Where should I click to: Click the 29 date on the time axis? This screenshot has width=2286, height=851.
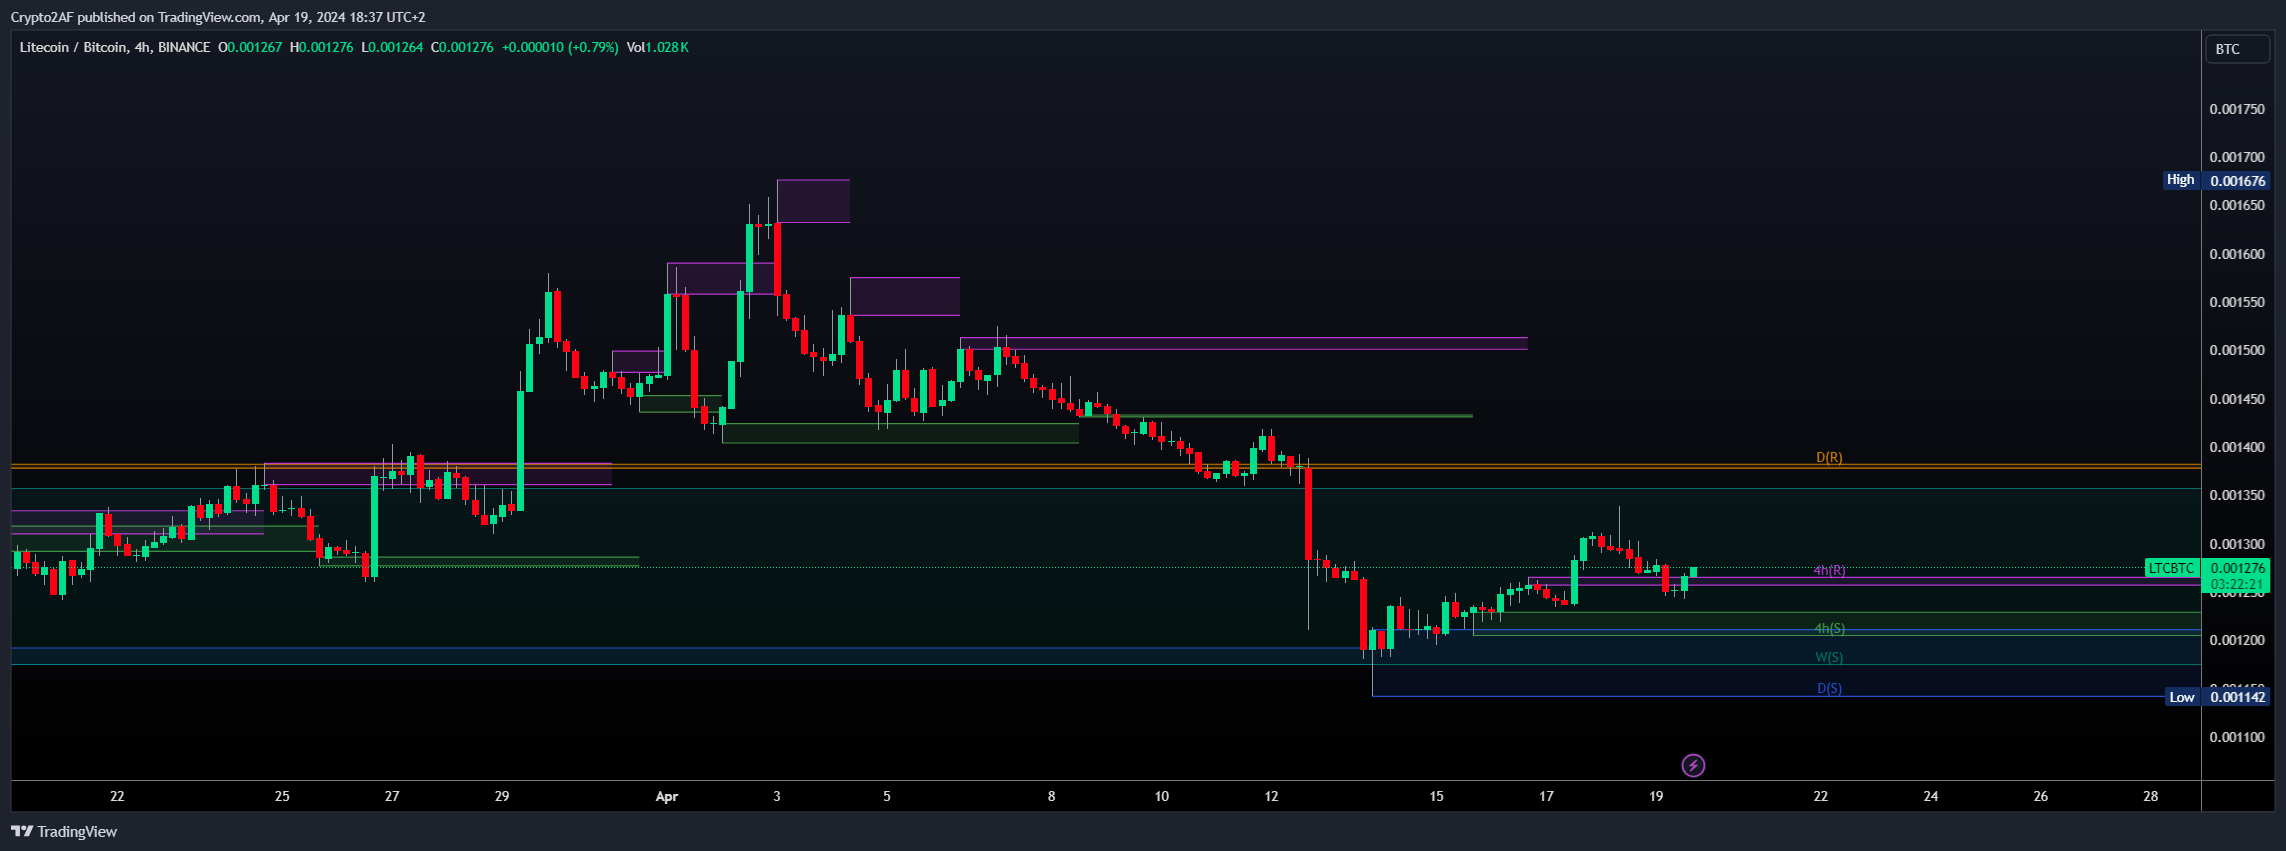(x=502, y=797)
